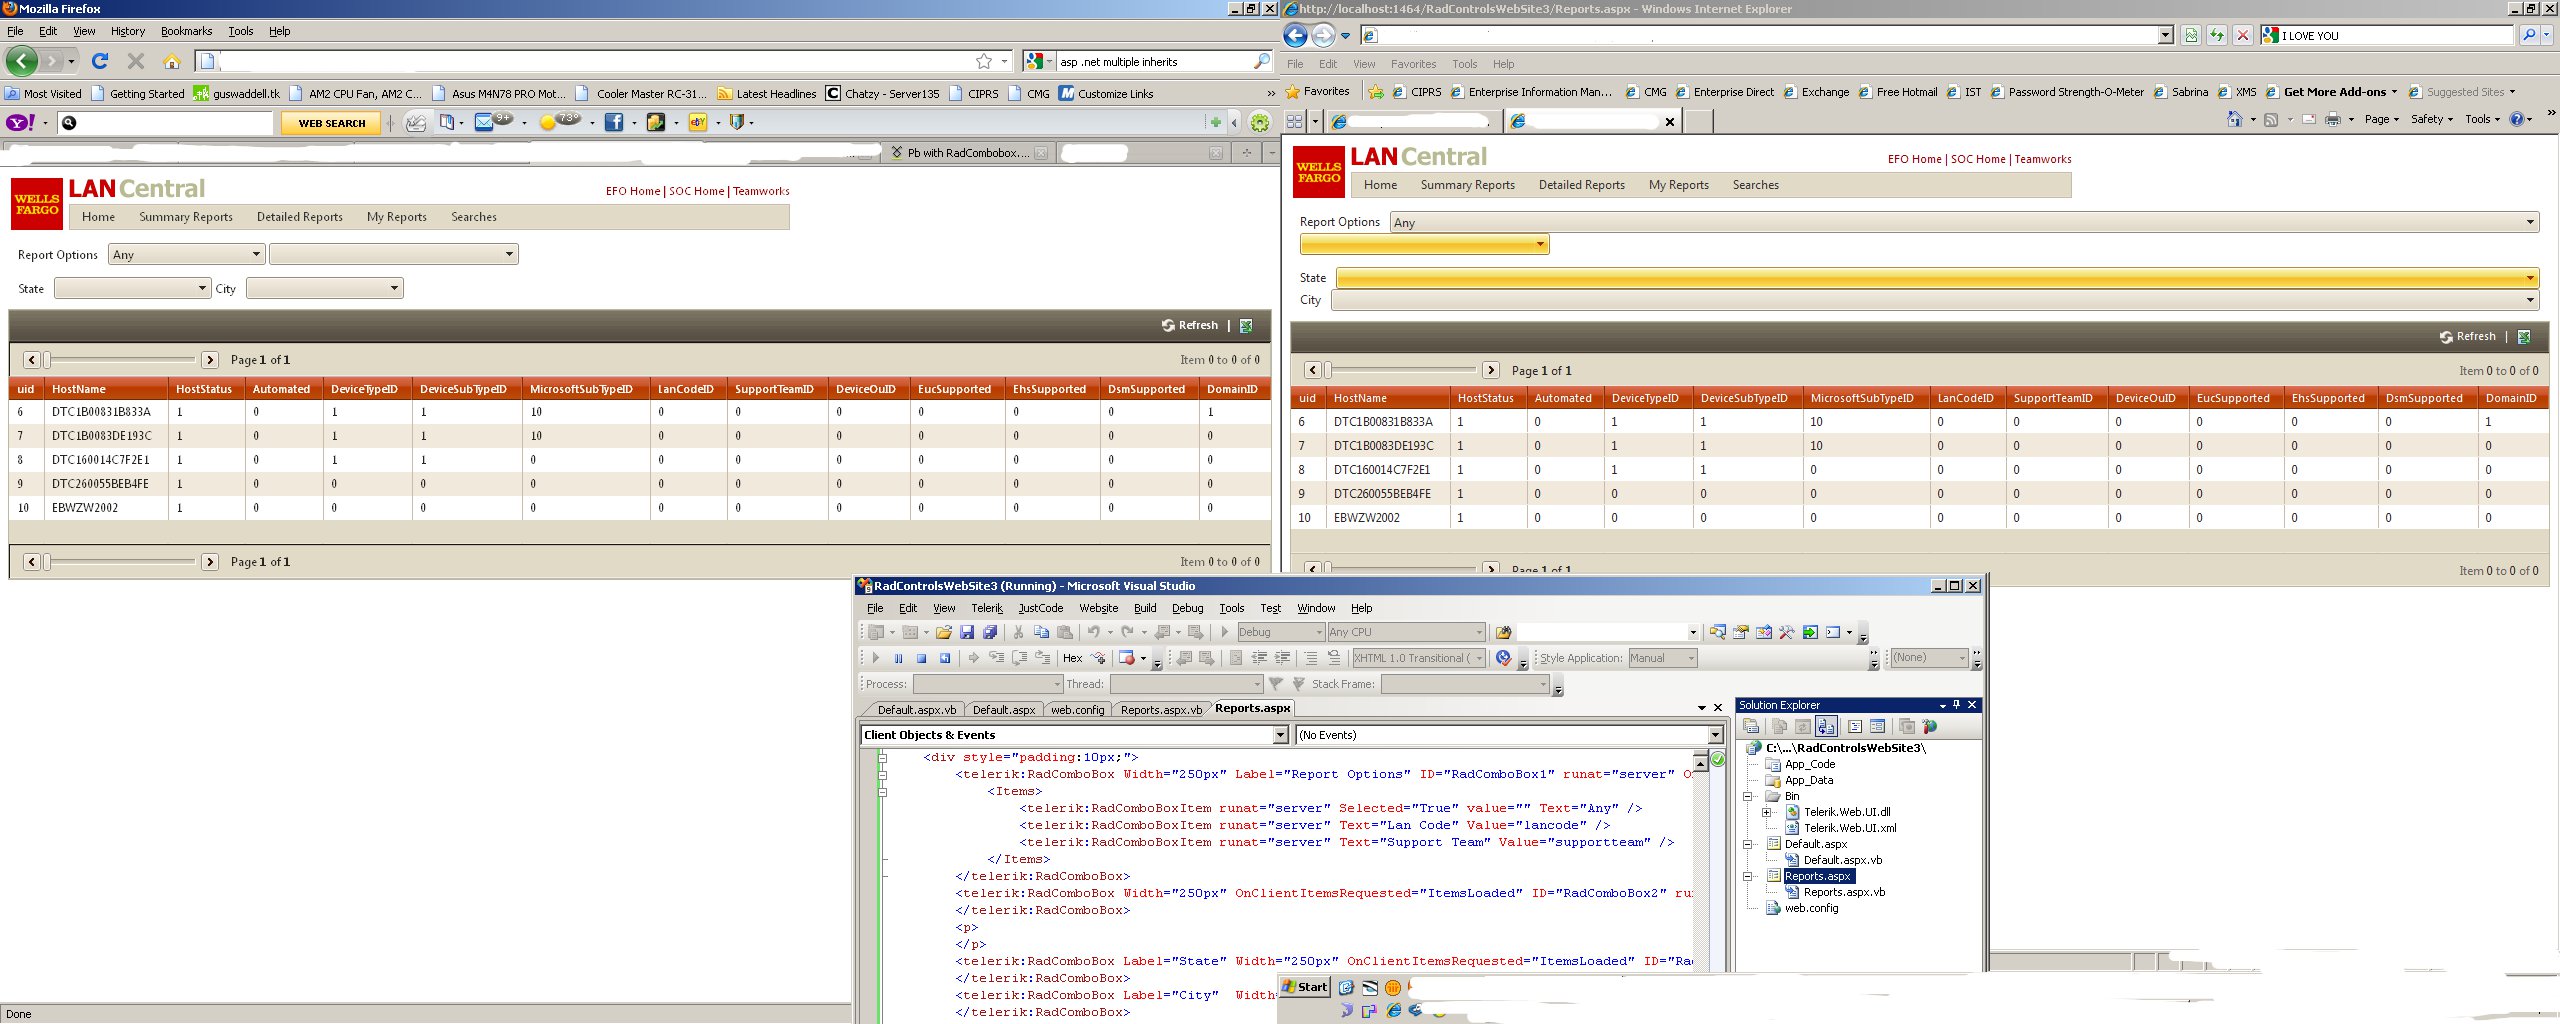Open the Teamworks link in Firefox
This screenshot has width=2560, height=1024.
tap(761, 191)
